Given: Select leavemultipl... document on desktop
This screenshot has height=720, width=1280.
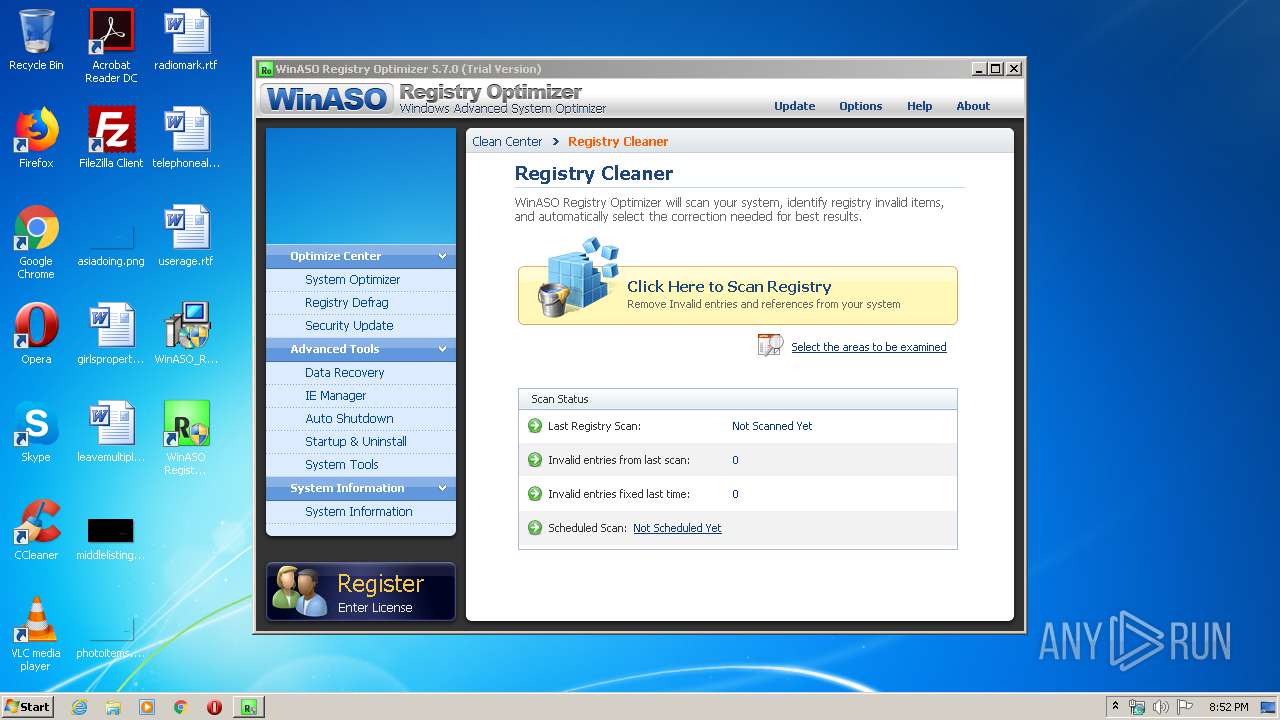Looking at the screenshot, I should click(111, 432).
